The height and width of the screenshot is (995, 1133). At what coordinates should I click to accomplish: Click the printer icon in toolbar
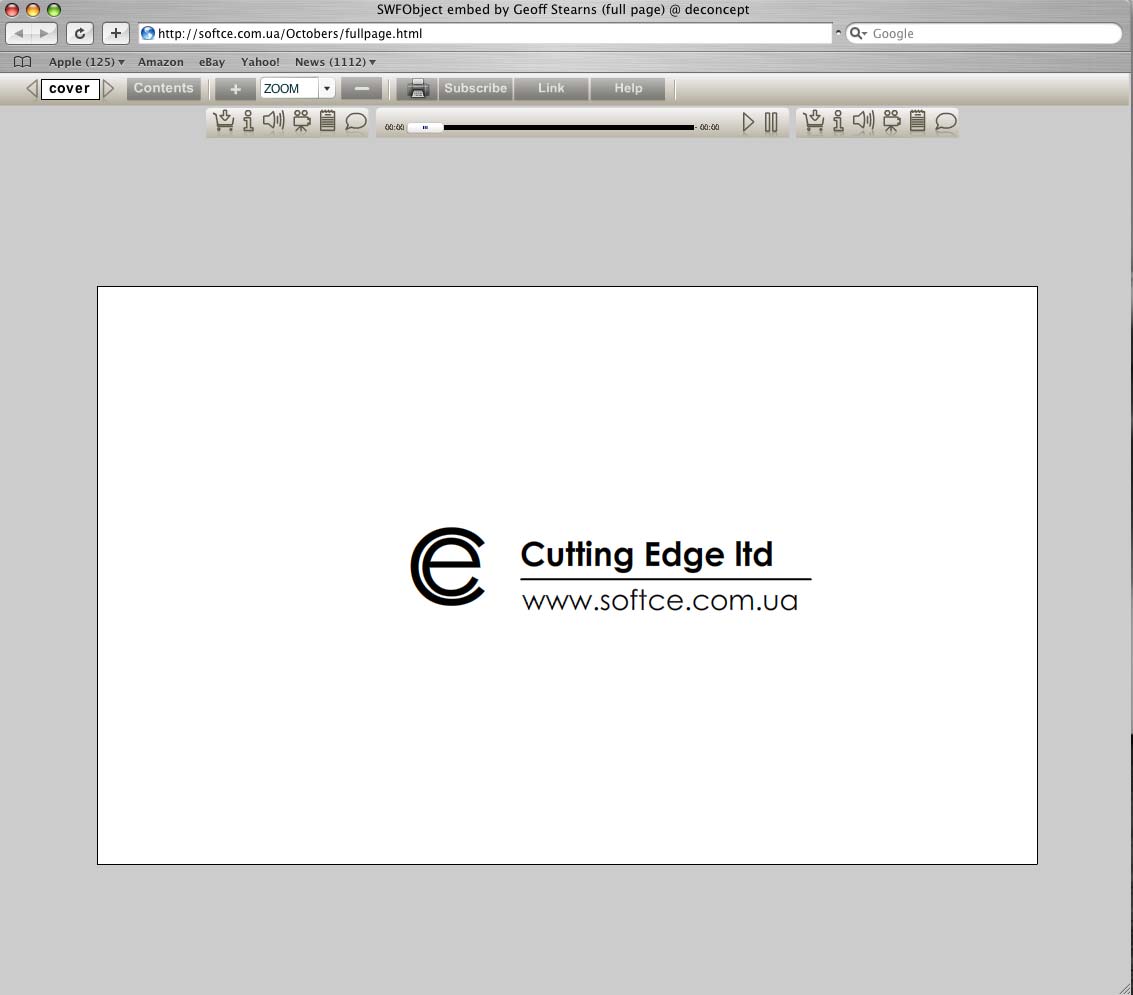coord(418,88)
